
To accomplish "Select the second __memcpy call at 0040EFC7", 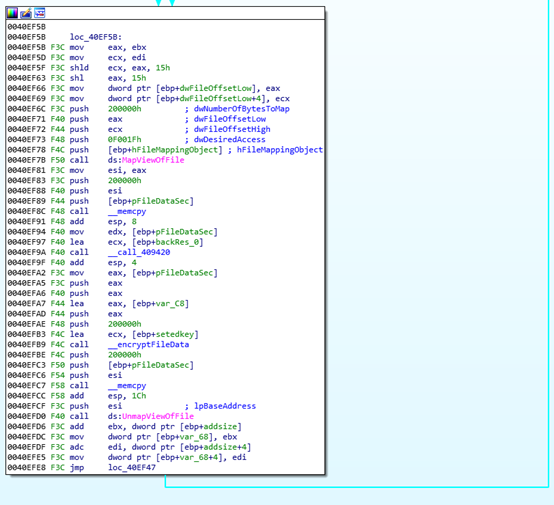I will [x=127, y=386].
